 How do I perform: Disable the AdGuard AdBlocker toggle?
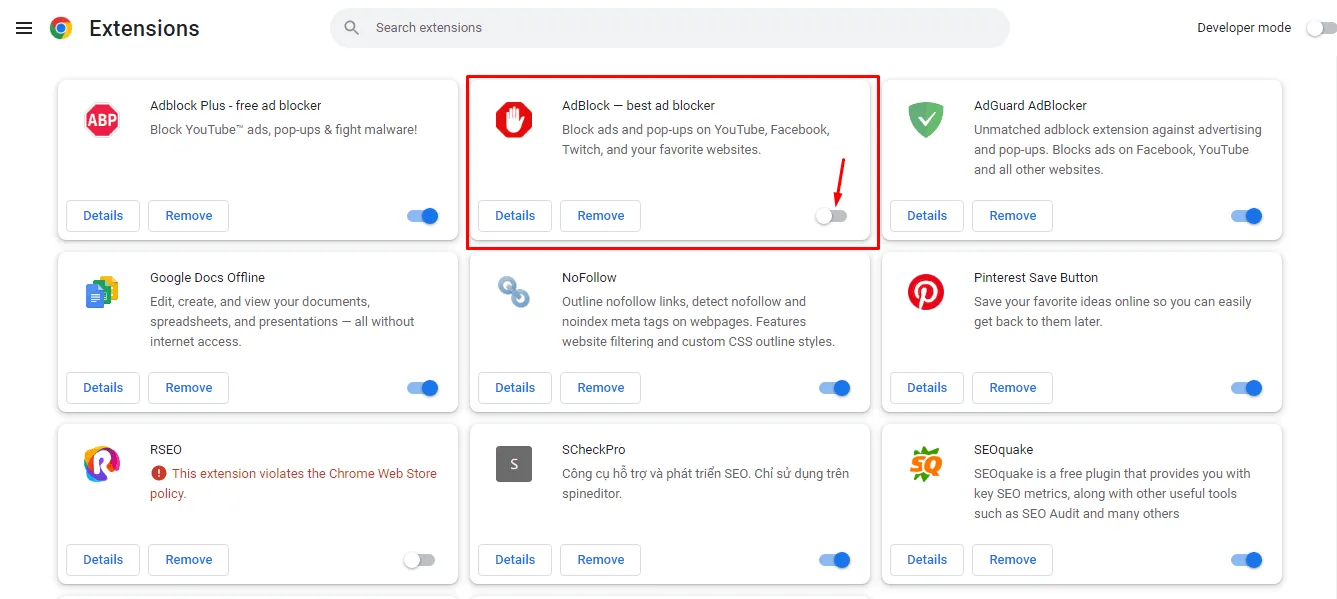1246,216
